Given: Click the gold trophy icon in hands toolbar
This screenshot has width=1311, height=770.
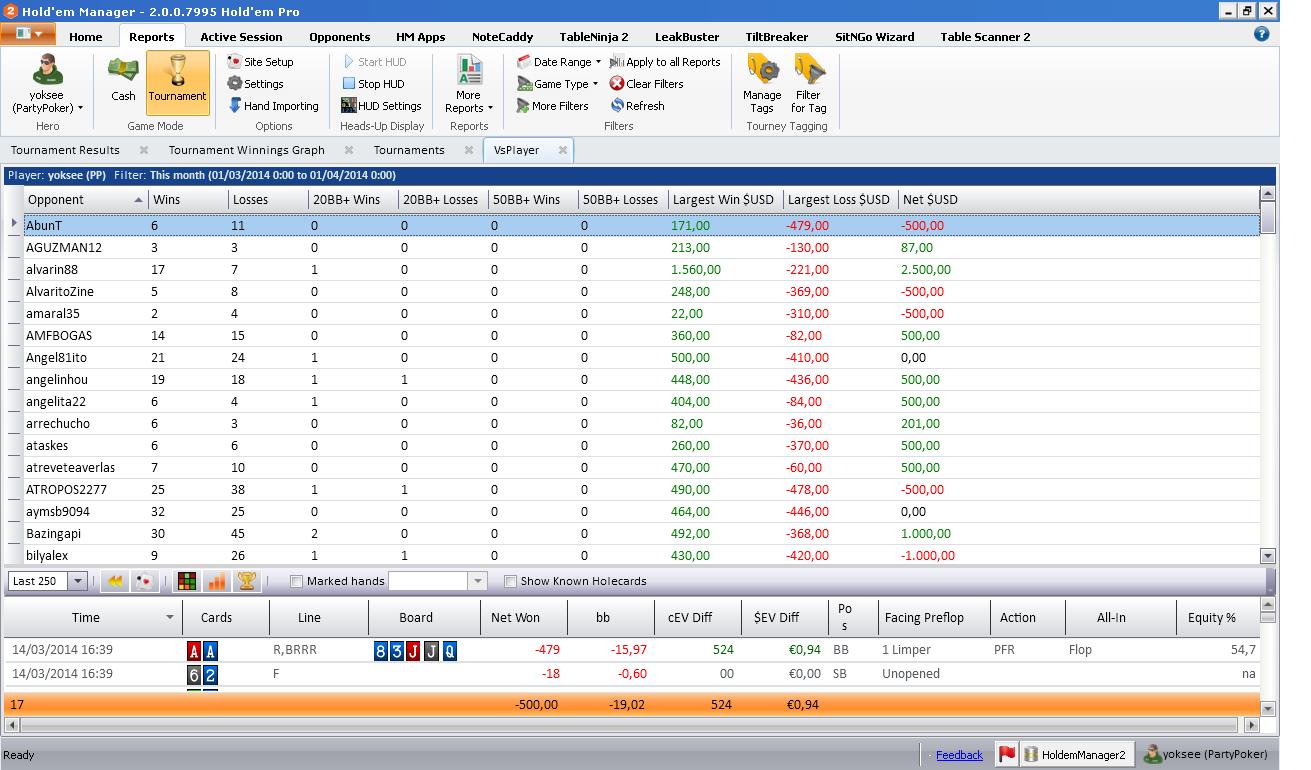Looking at the screenshot, I should [x=246, y=581].
